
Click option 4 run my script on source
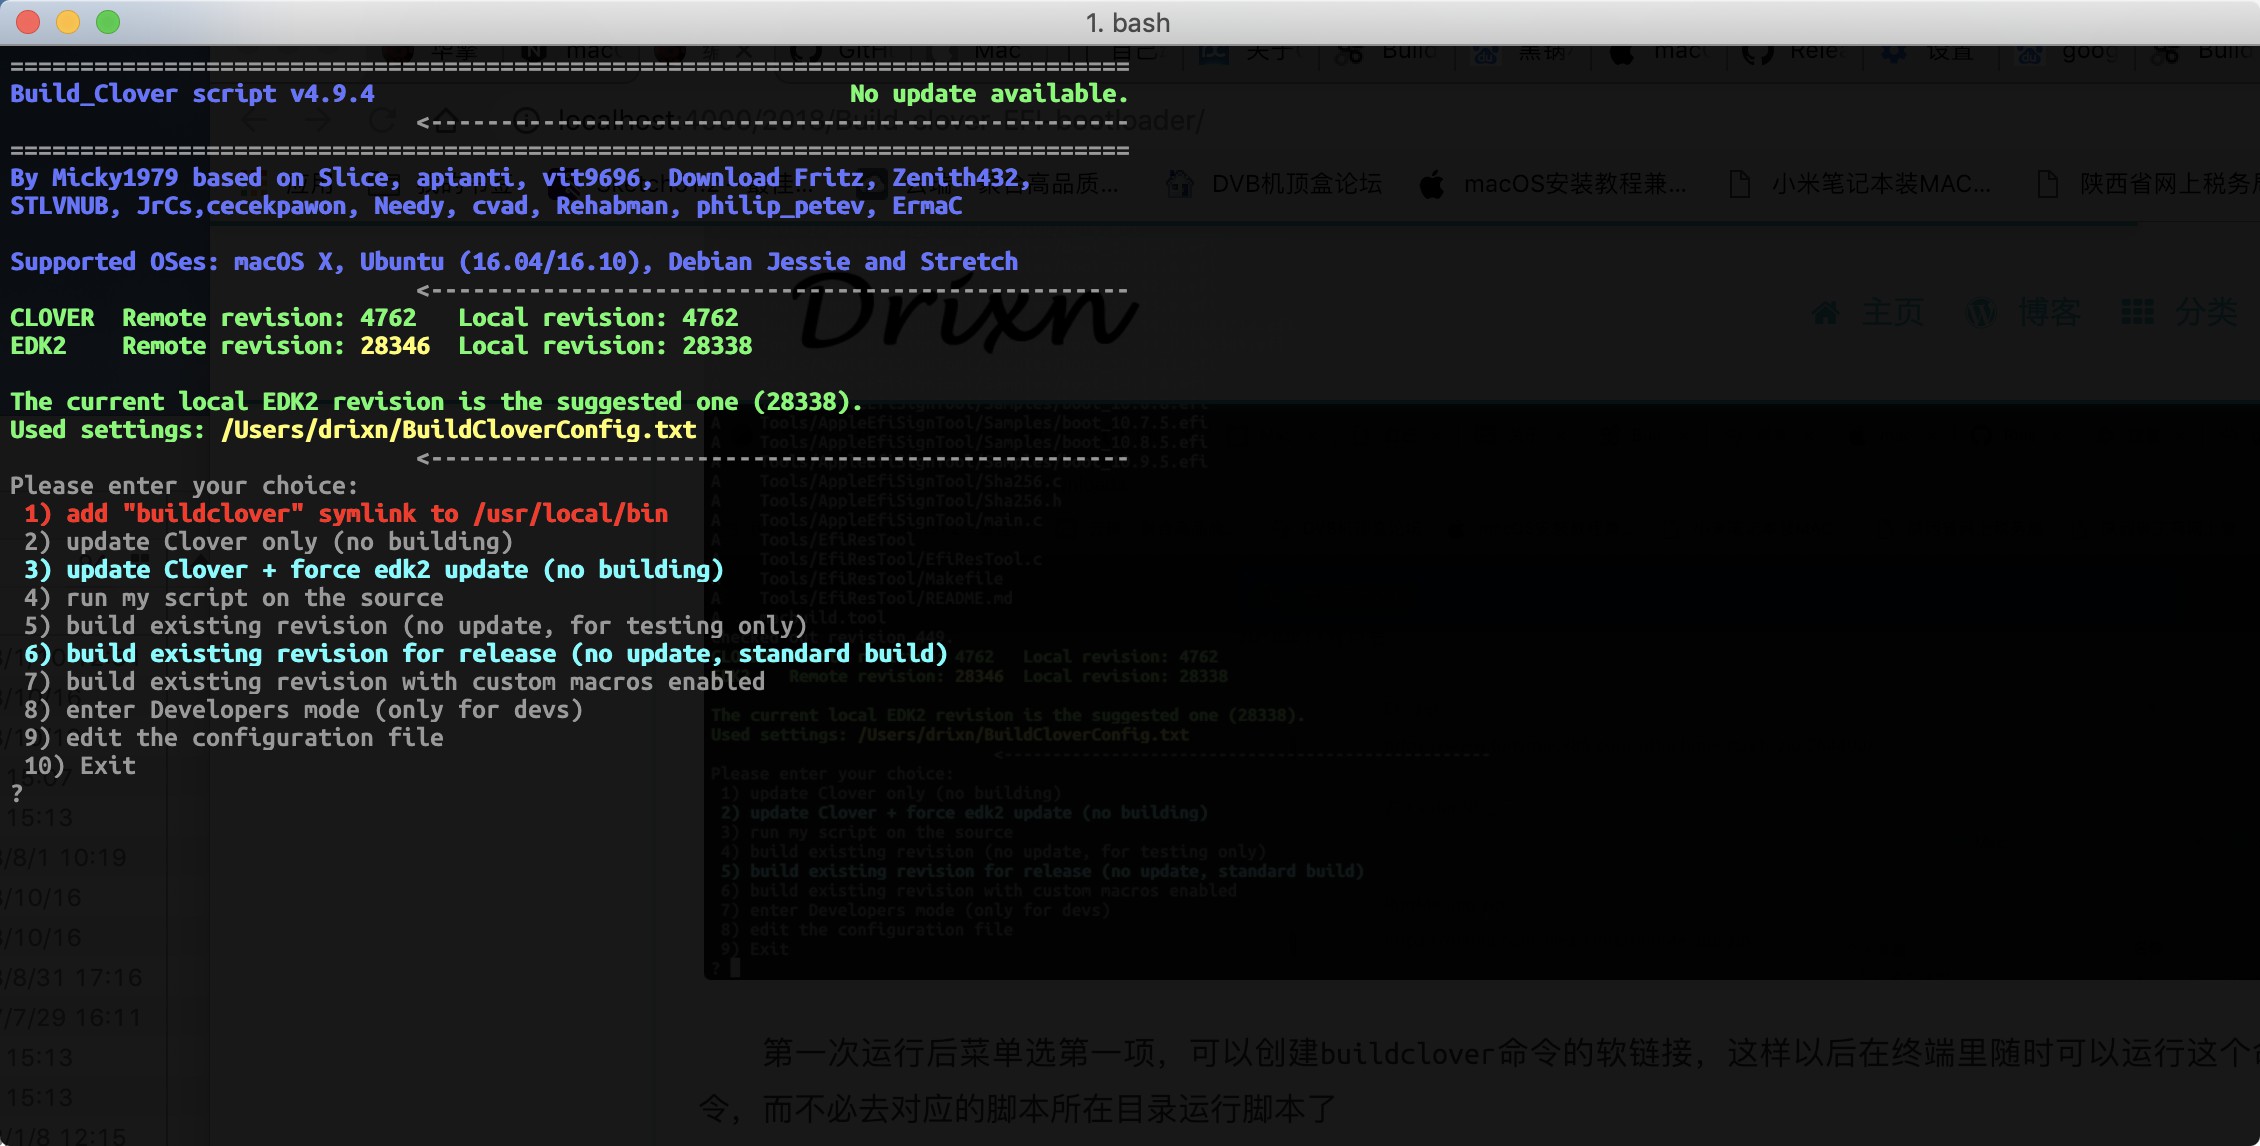234,597
